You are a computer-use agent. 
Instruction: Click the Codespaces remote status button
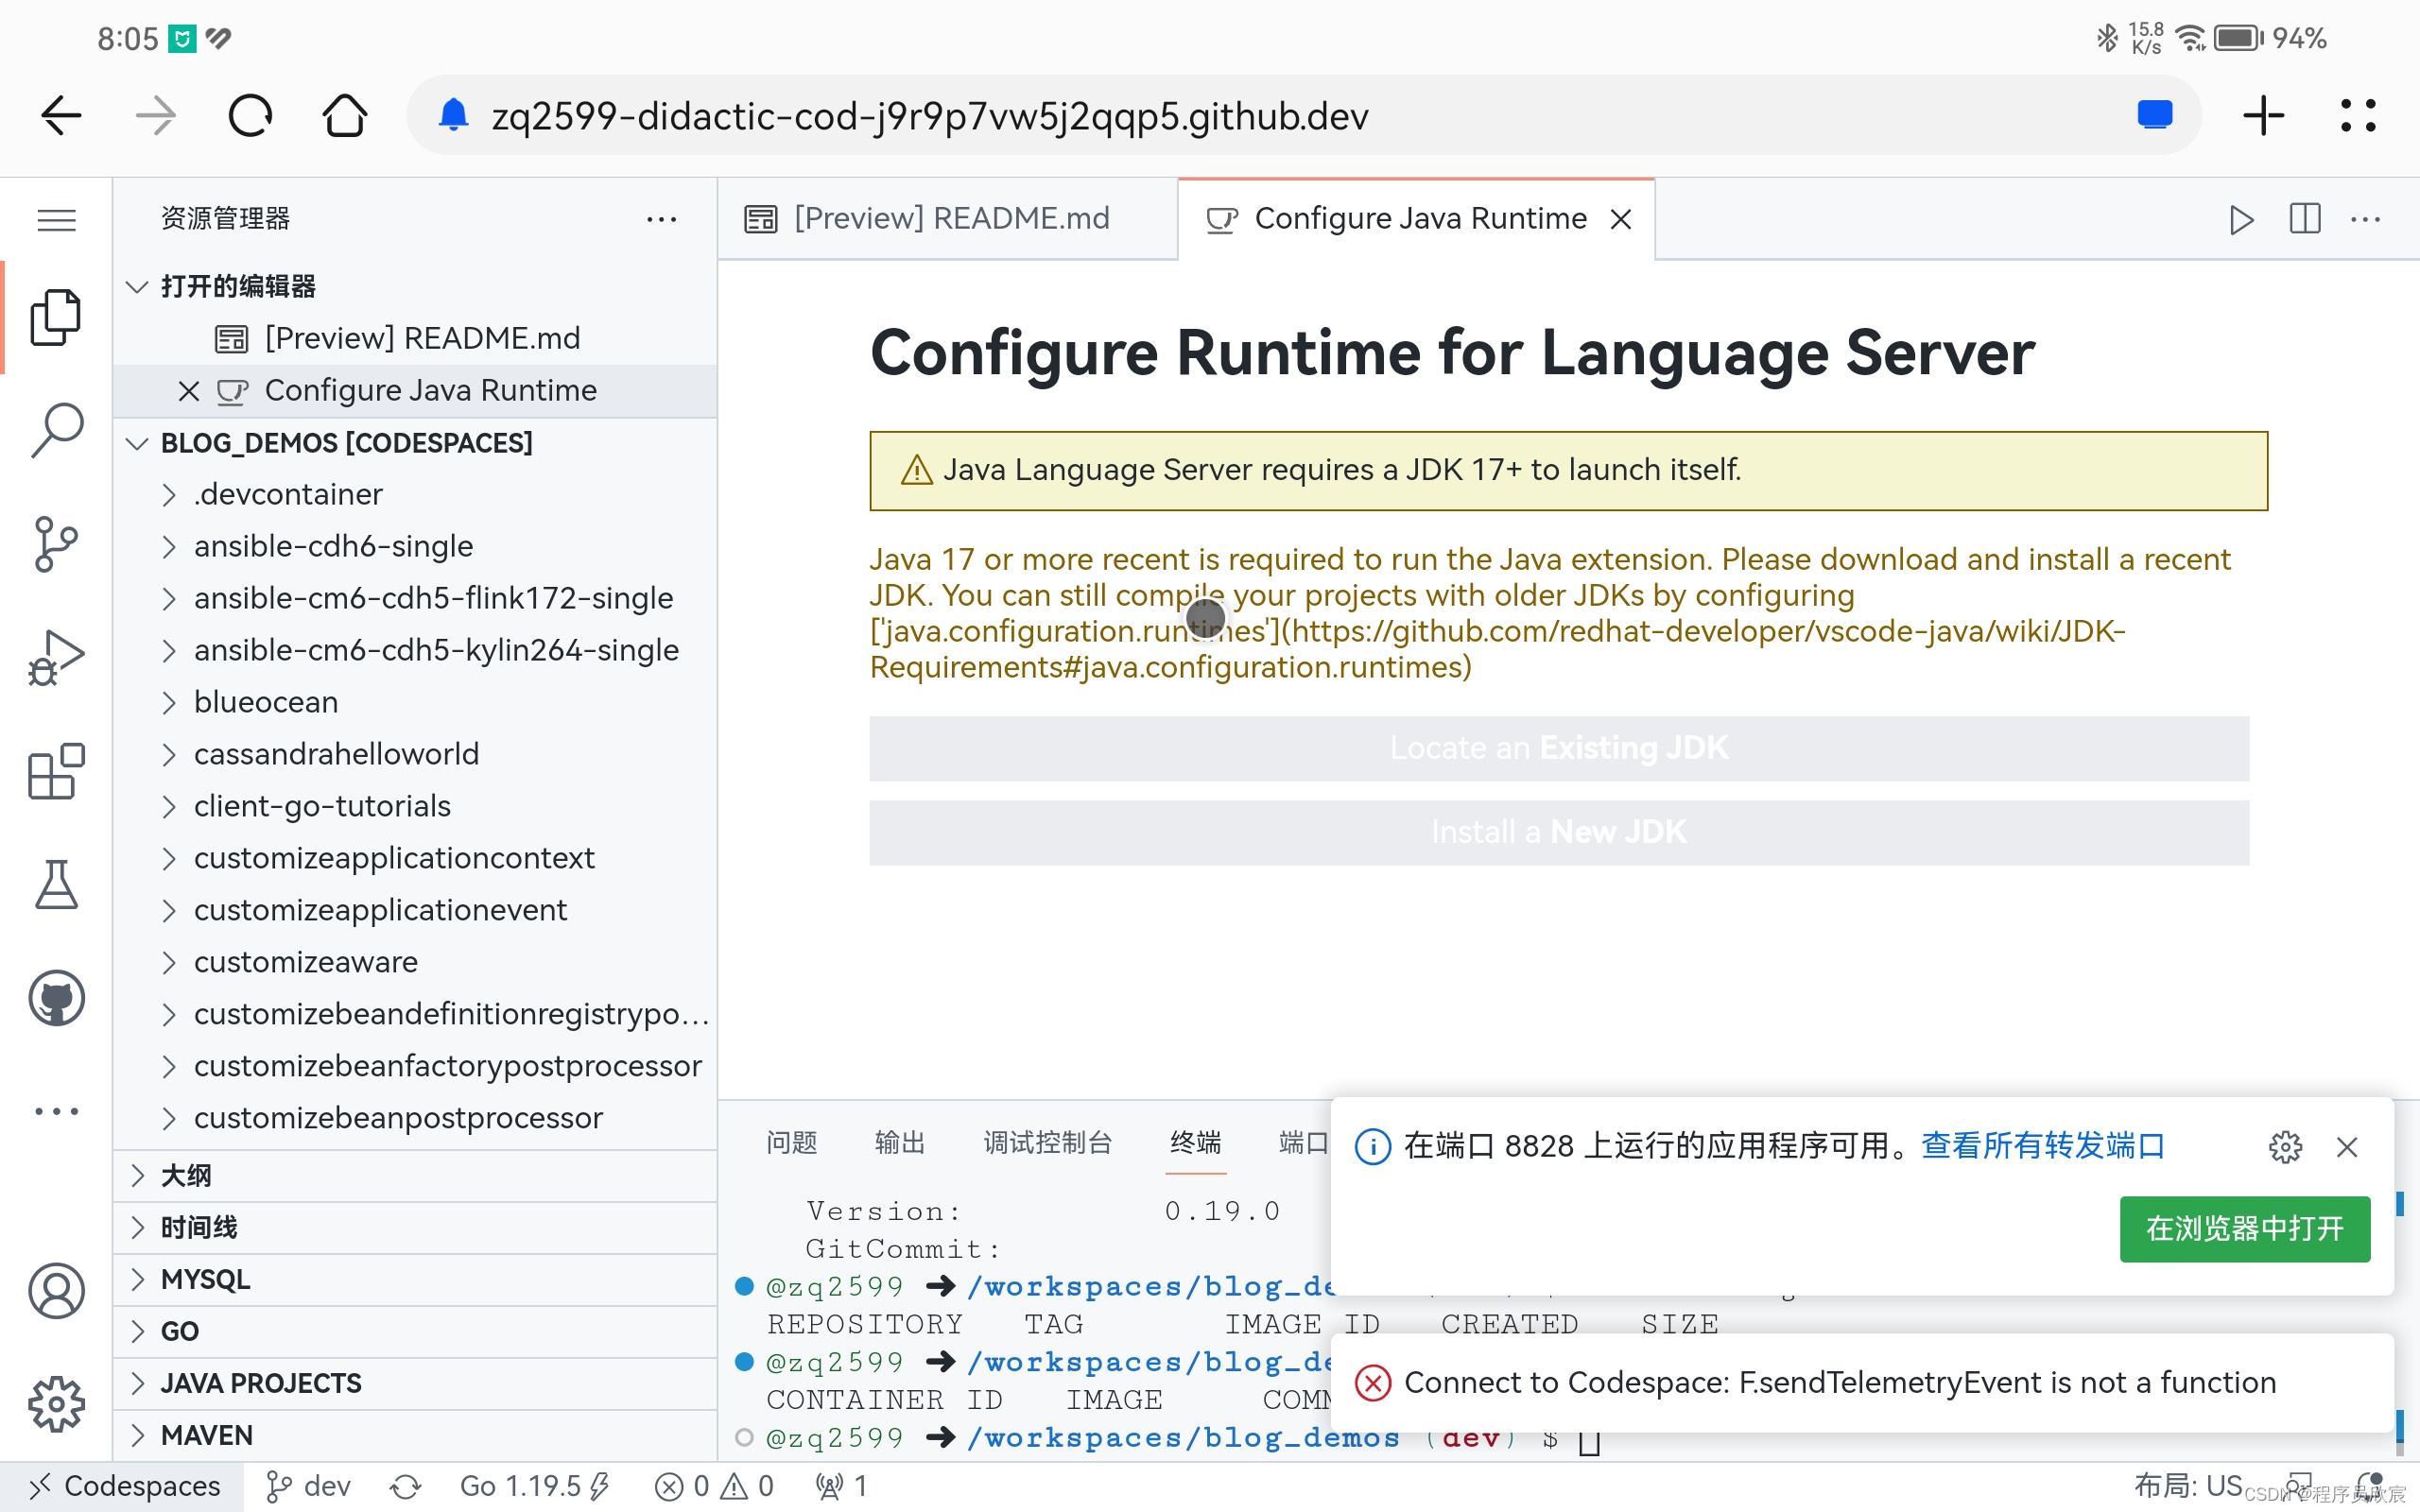coord(122,1487)
